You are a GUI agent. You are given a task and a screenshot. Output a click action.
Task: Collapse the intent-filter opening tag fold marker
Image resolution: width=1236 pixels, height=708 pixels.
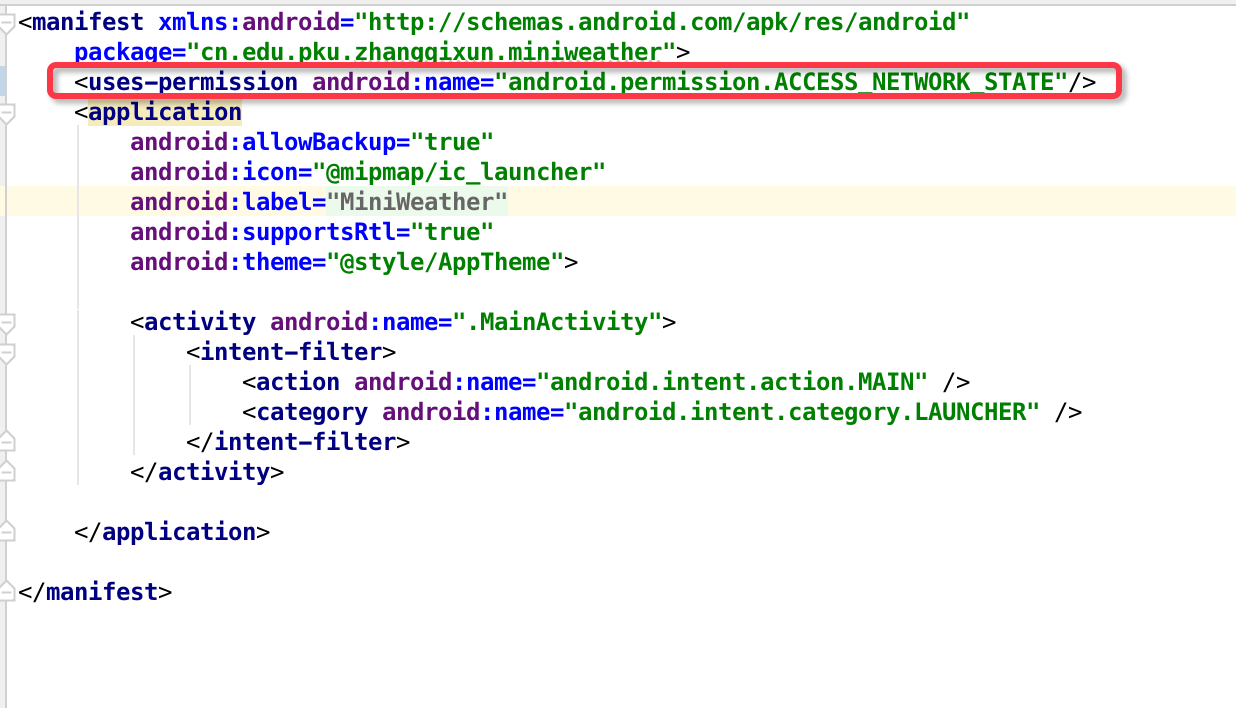click(7, 352)
